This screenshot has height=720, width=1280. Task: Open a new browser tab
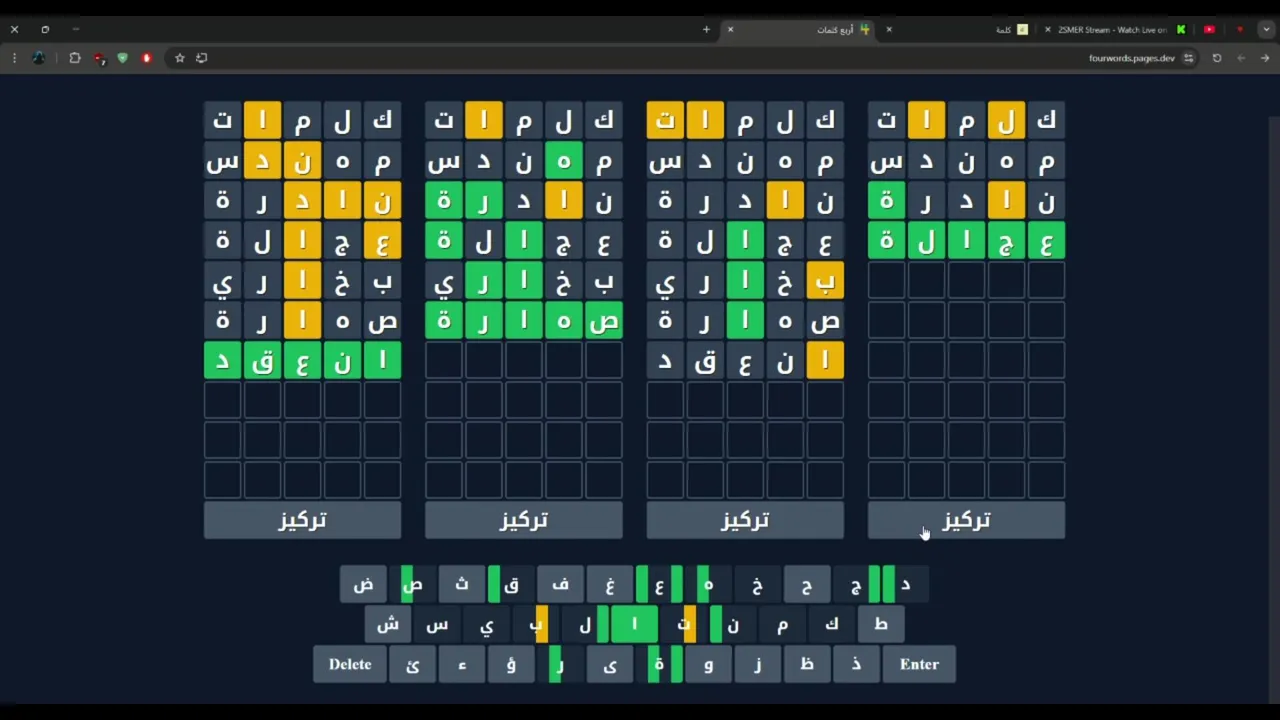706,30
